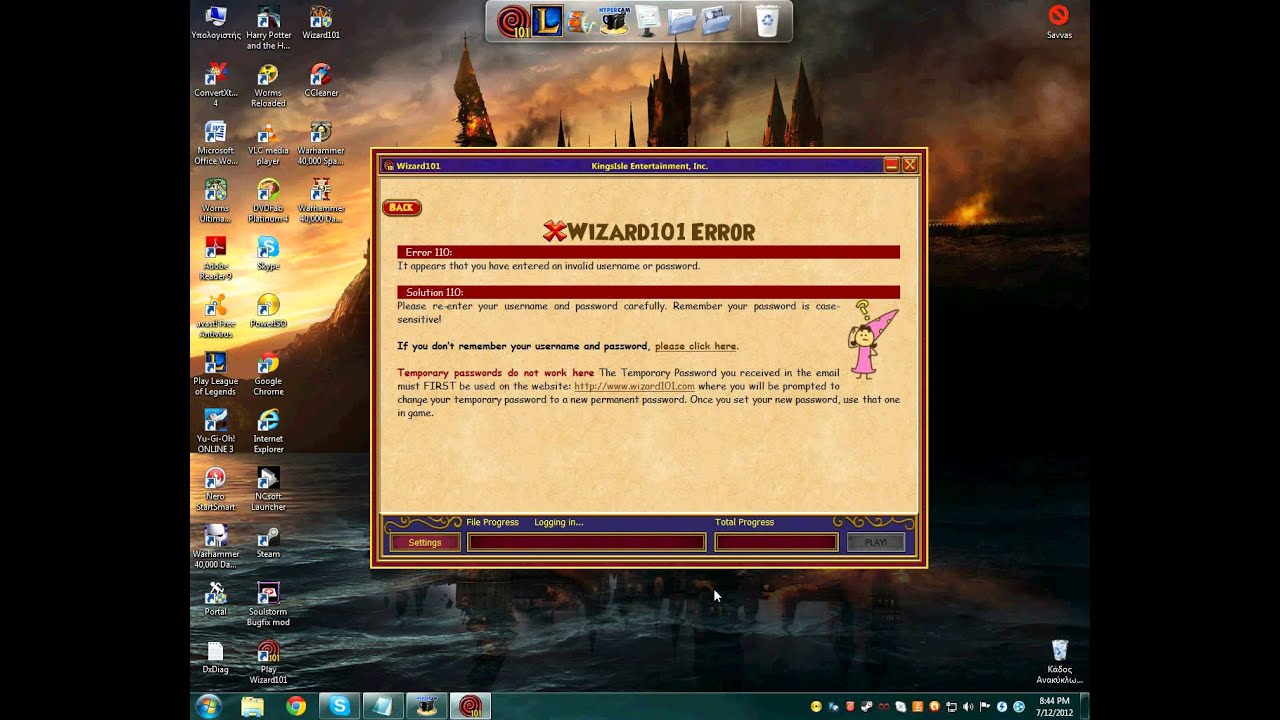Open HyperCam from the top dock

click(614, 20)
